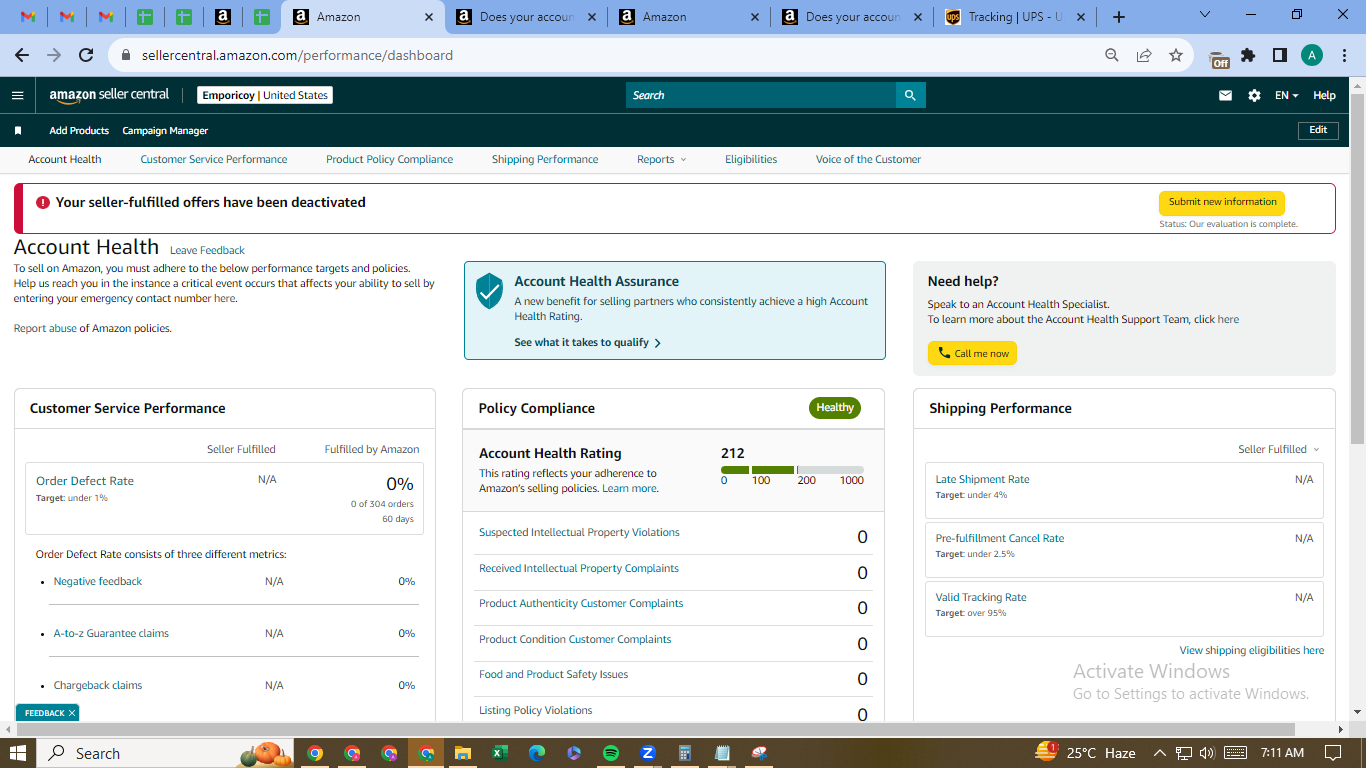Screen dimensions: 1366x768
Task: Go to Product Policy Compliance tab
Action: click(390, 160)
